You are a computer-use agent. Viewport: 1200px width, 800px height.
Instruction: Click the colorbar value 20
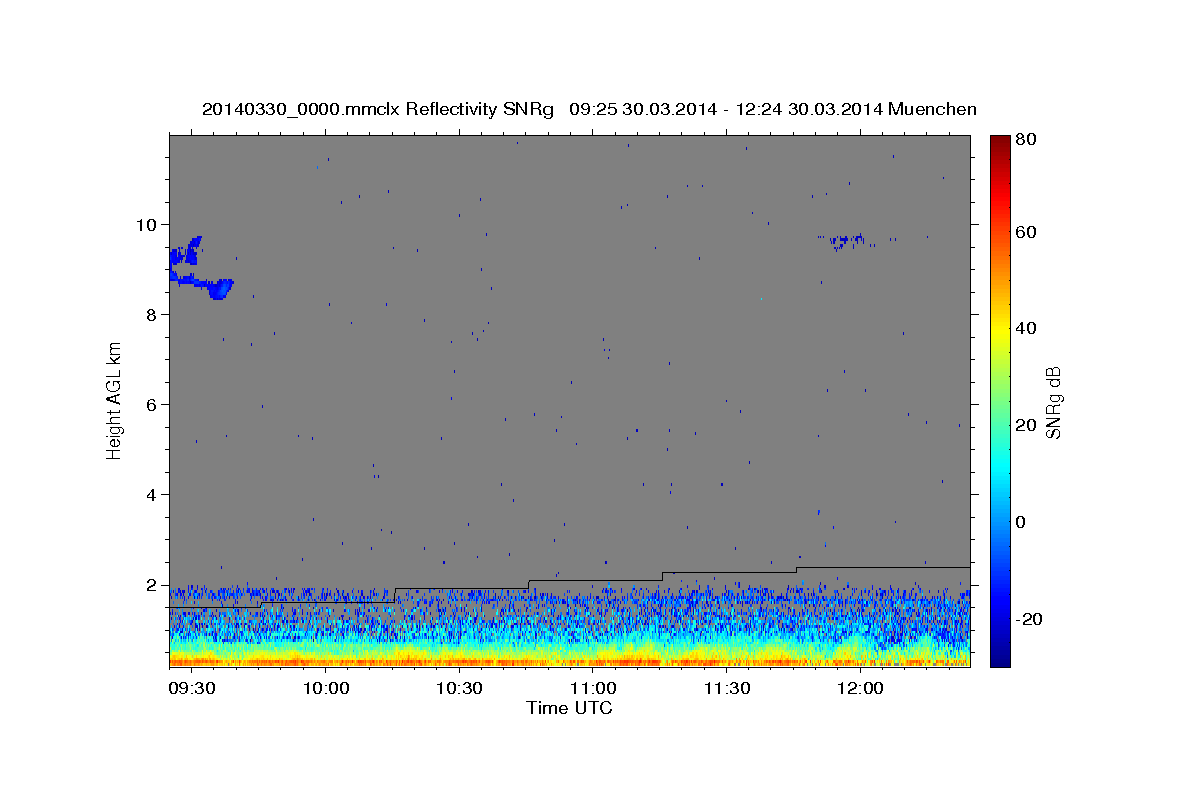1028,425
